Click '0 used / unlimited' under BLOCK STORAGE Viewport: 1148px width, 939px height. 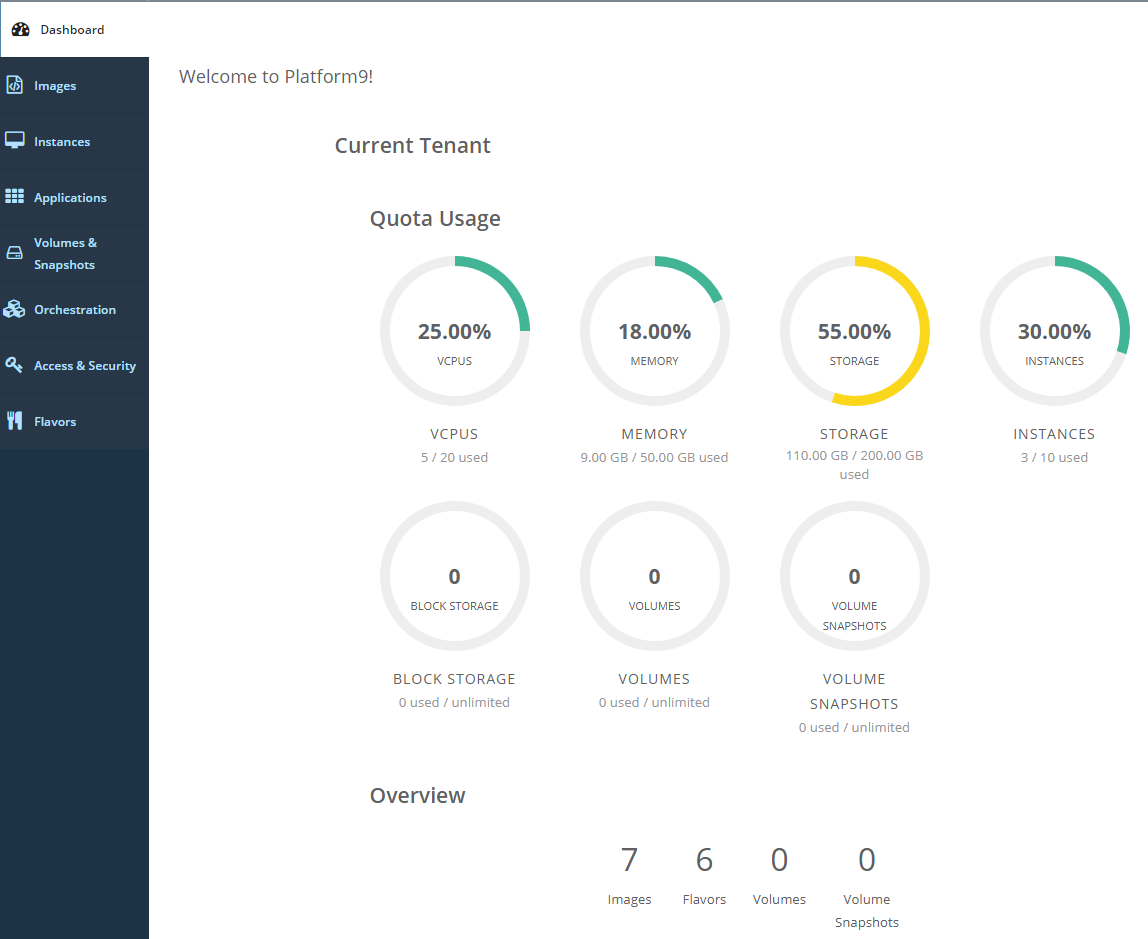[x=454, y=703]
